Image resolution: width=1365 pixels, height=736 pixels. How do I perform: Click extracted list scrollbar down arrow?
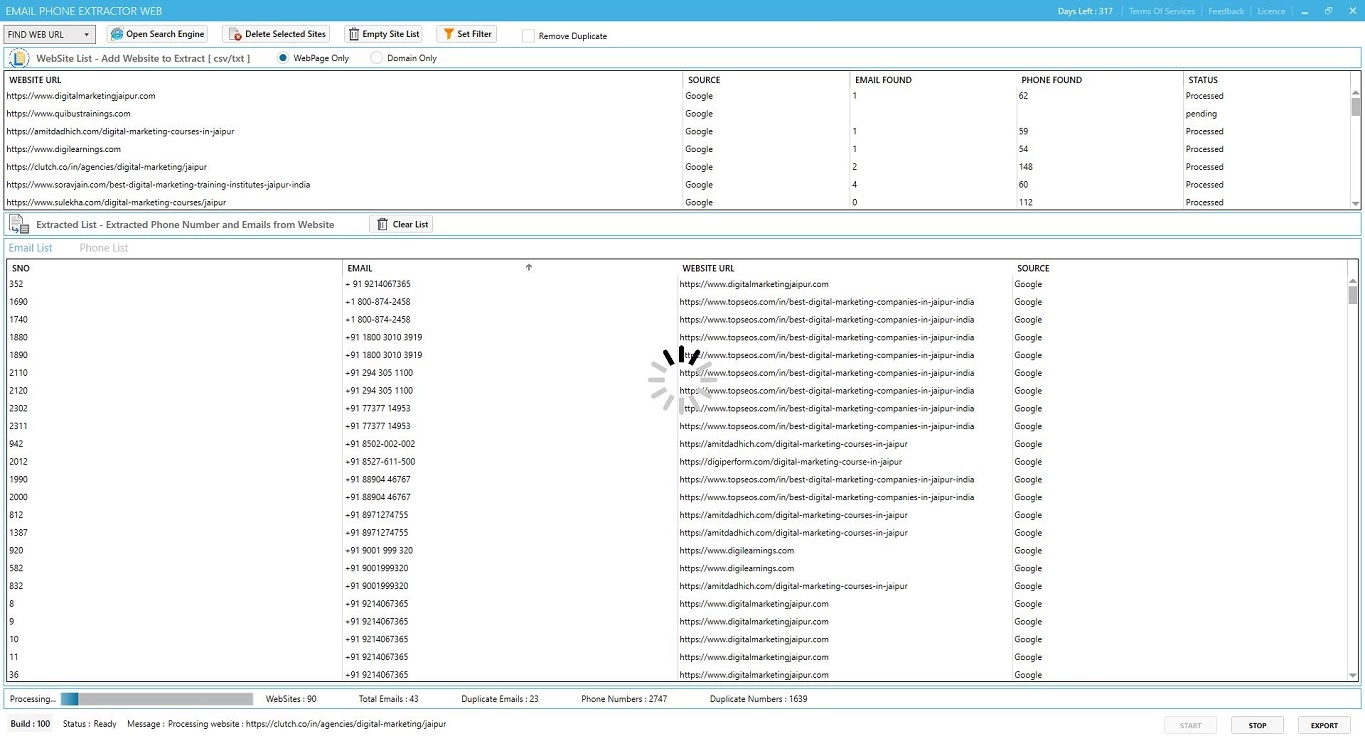(x=1354, y=676)
